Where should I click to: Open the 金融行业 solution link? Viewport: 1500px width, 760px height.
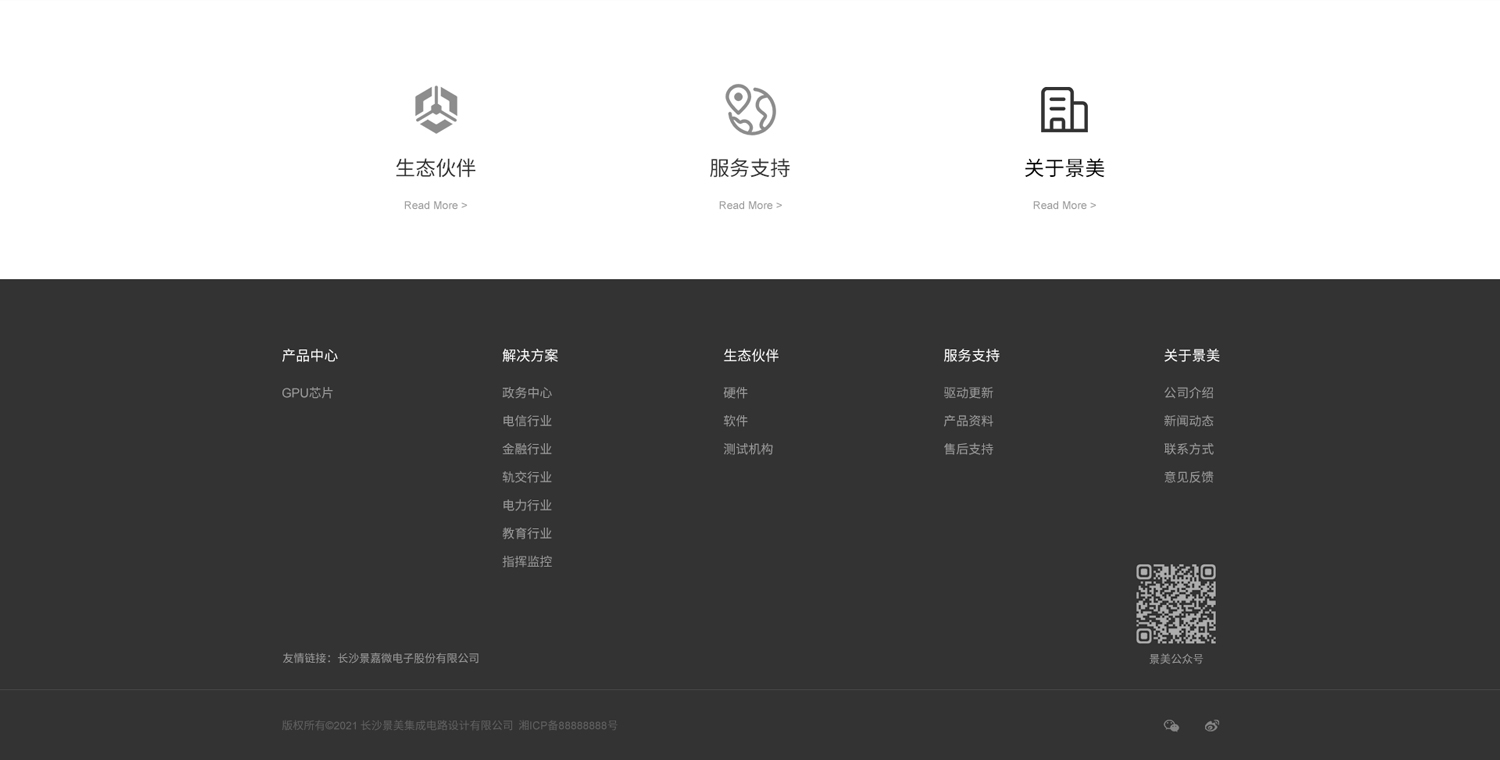click(527, 449)
